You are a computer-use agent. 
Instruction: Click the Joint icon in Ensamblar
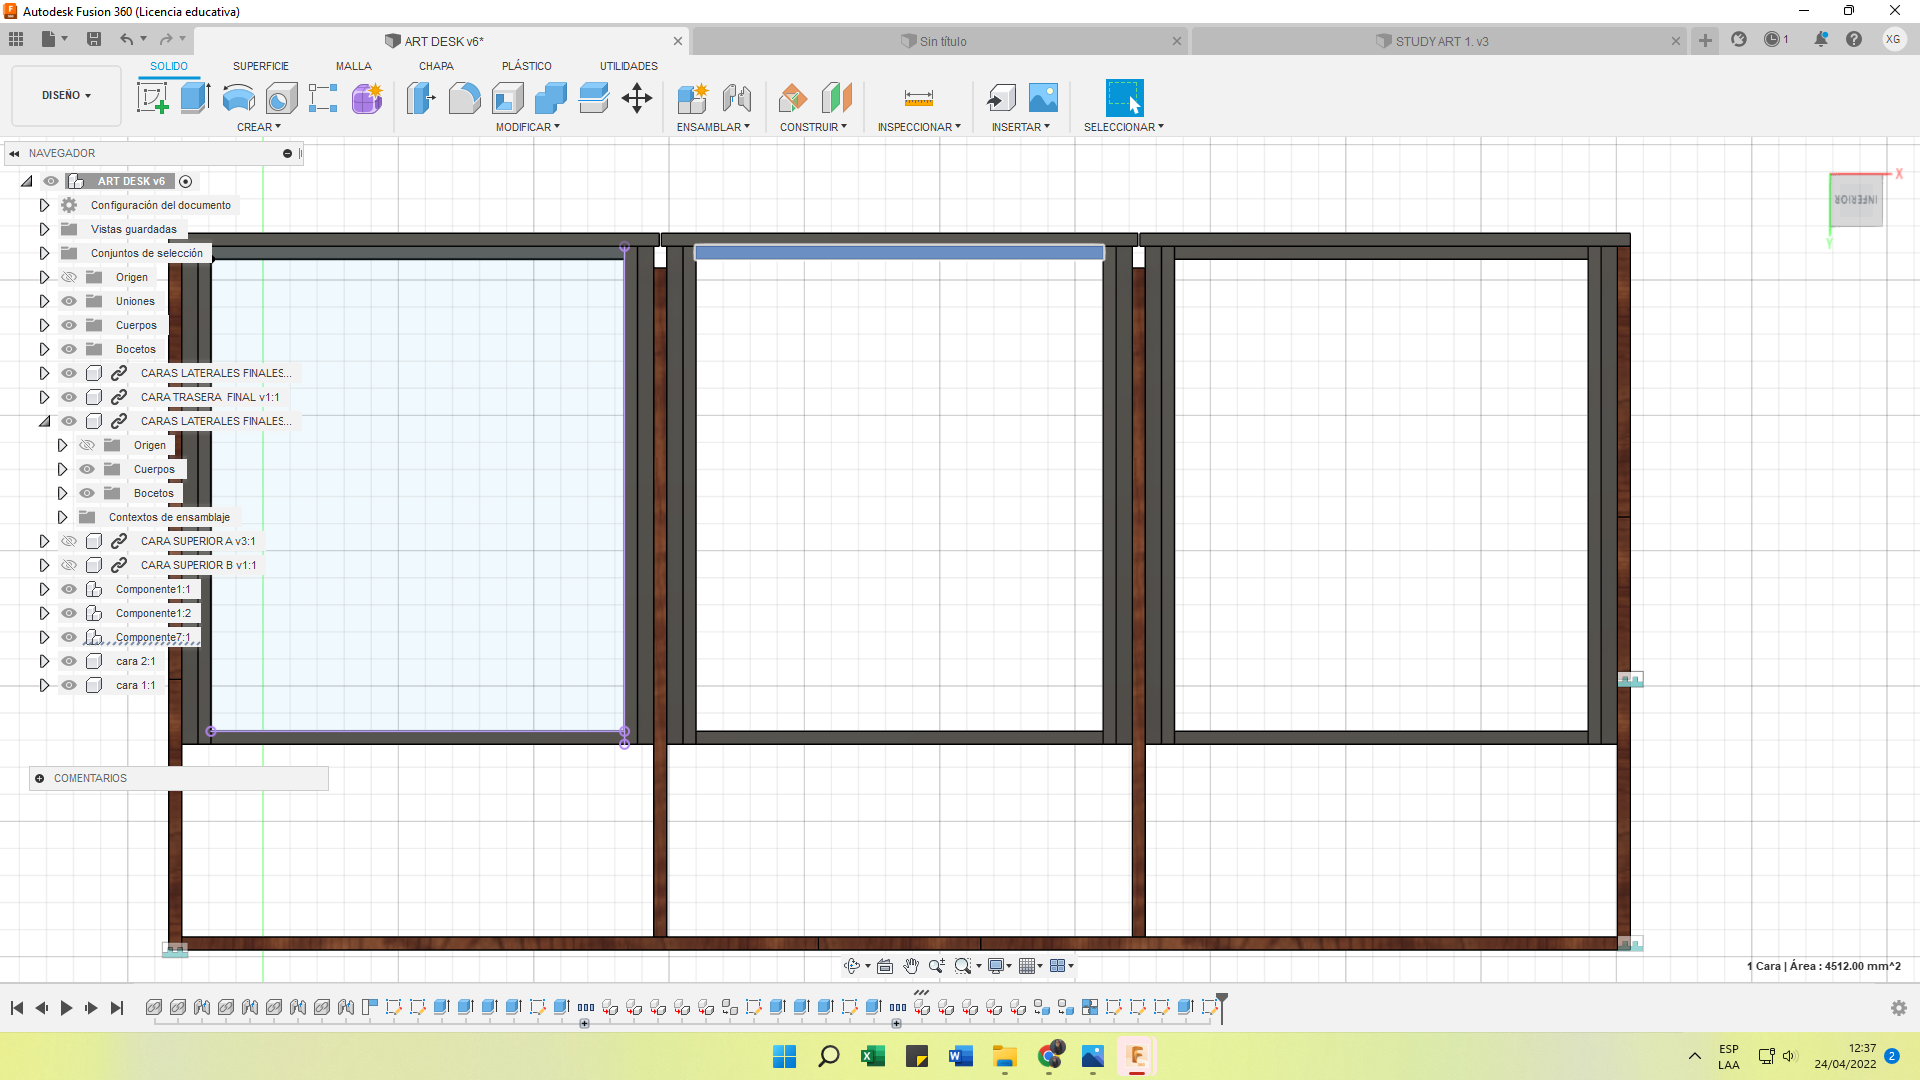click(736, 98)
